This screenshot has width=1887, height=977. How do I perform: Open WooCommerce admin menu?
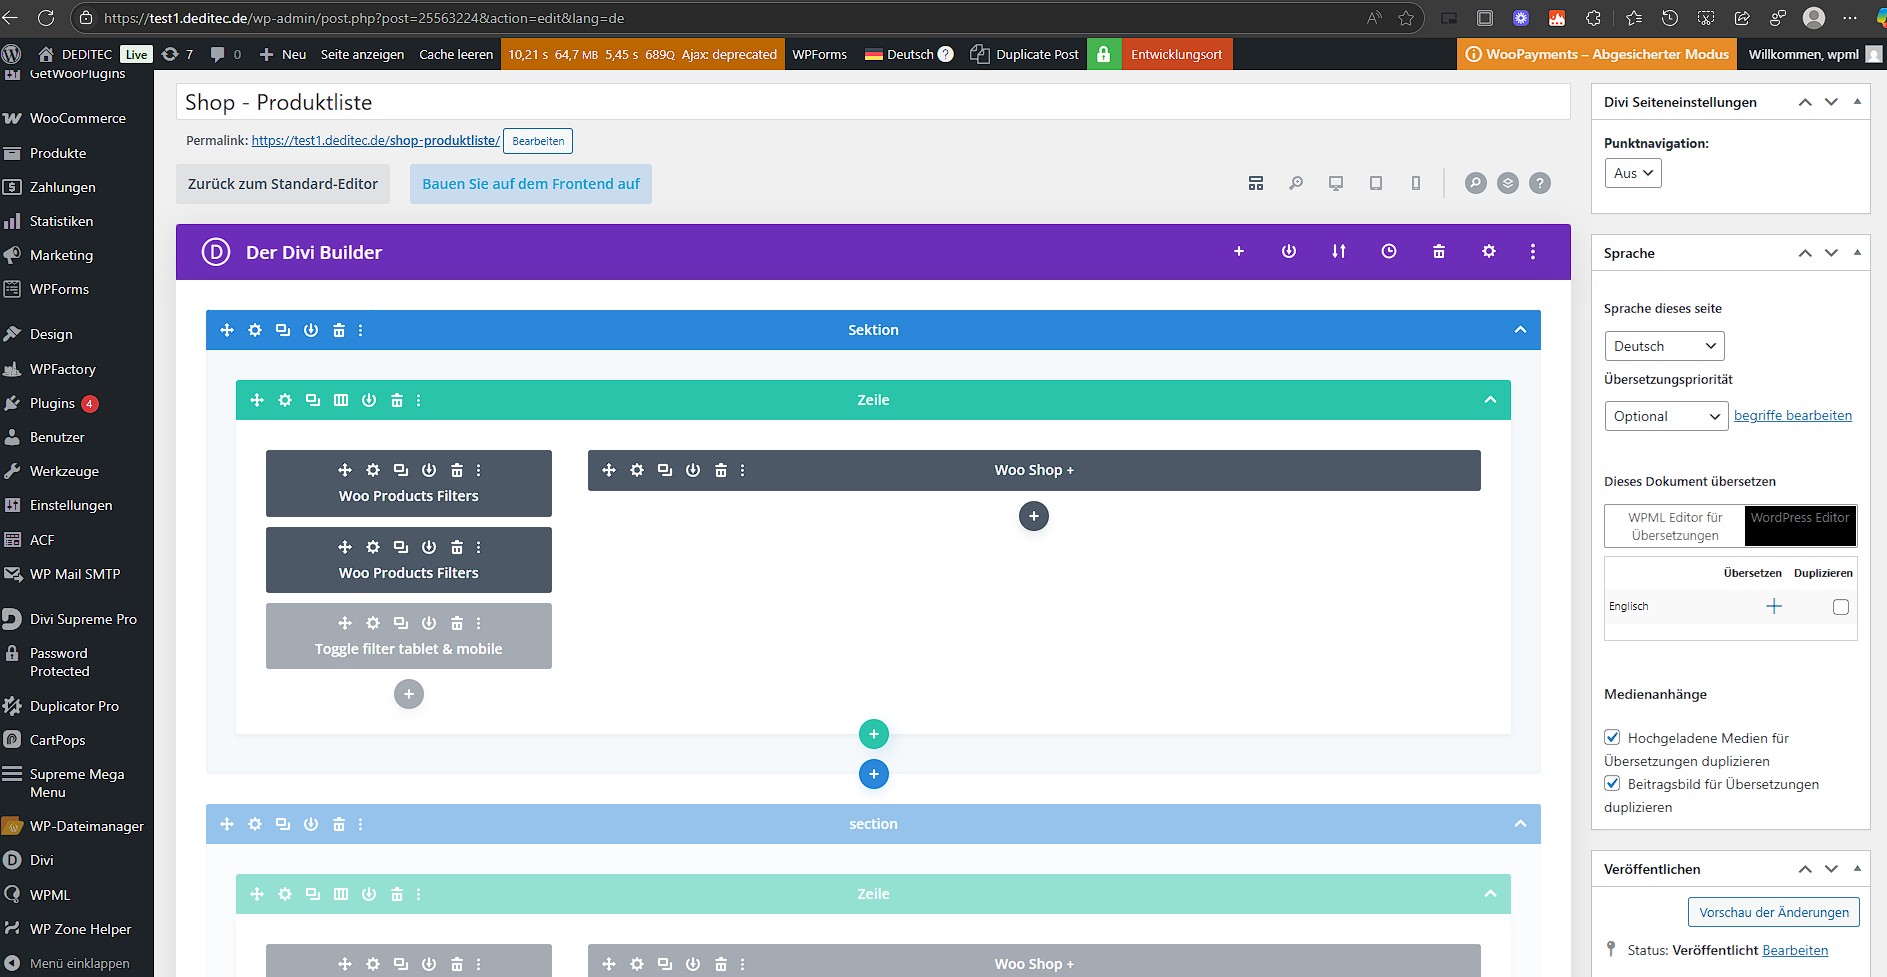[x=77, y=118]
